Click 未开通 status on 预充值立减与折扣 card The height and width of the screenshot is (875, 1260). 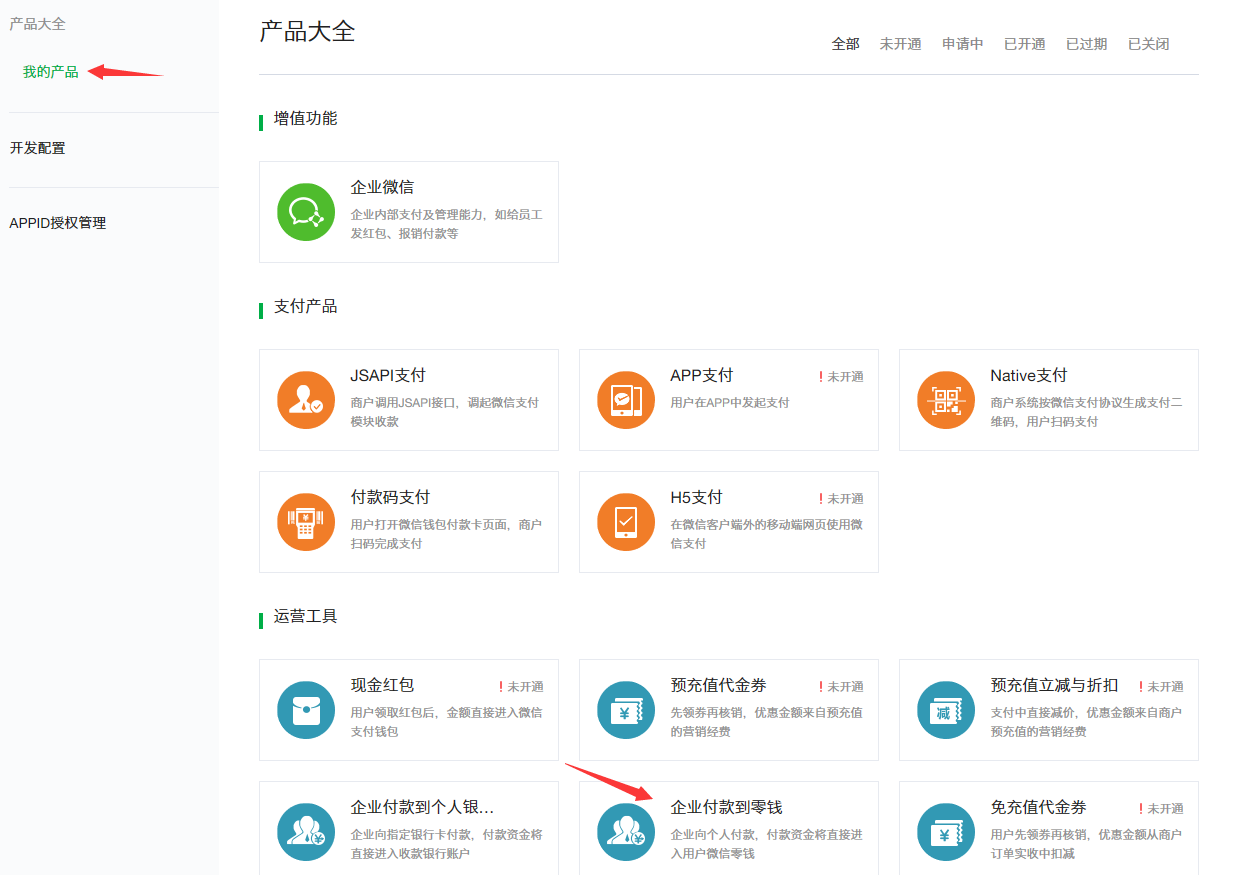click(1161, 687)
